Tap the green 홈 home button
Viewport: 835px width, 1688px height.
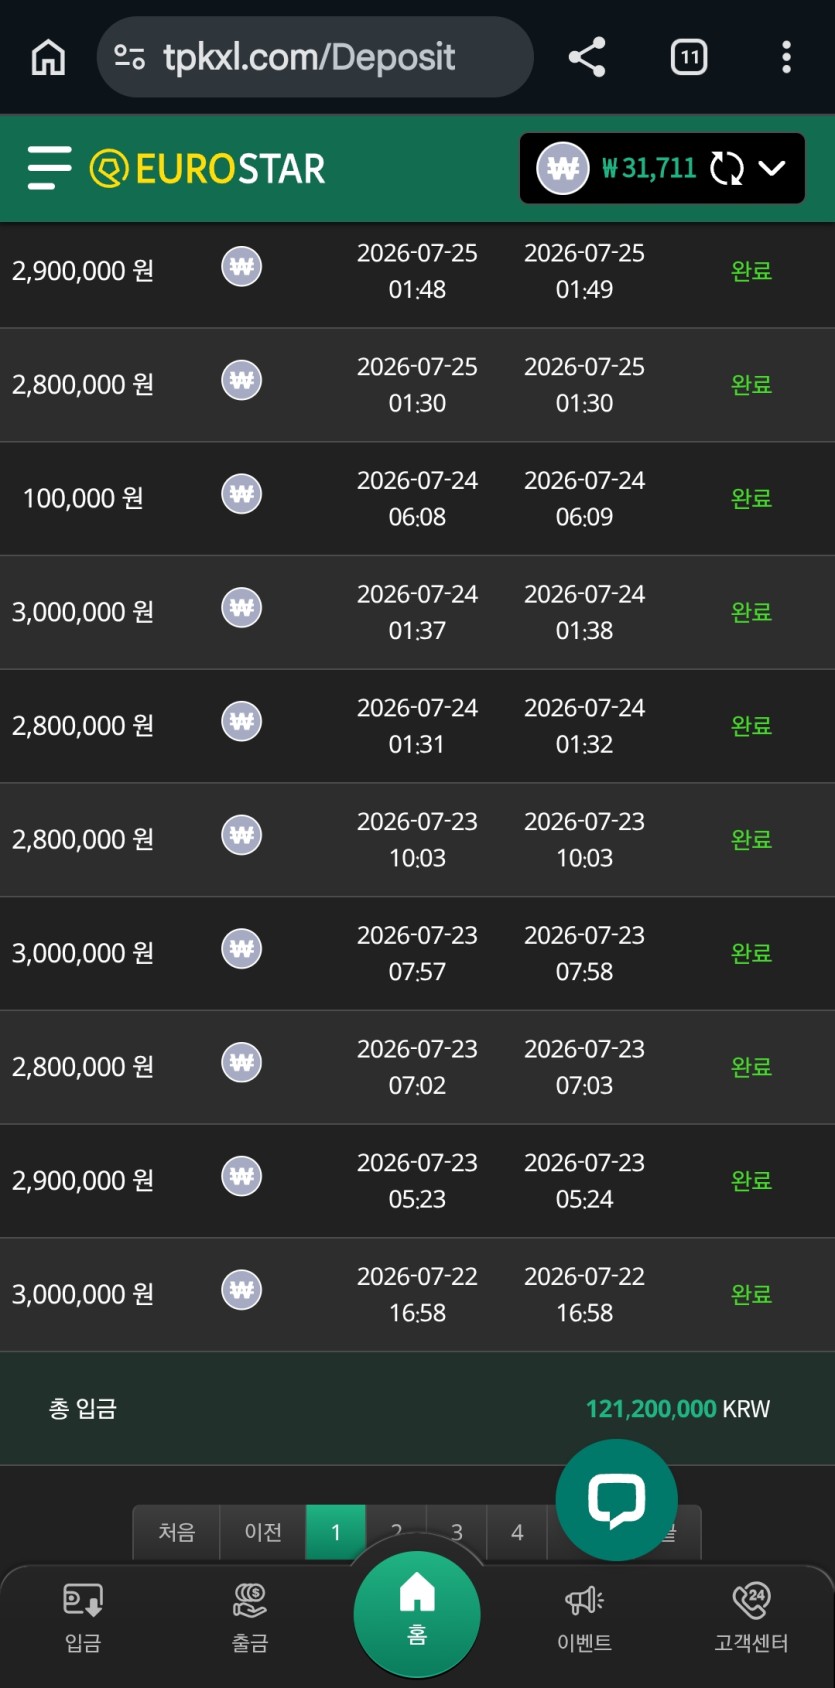point(417,1614)
